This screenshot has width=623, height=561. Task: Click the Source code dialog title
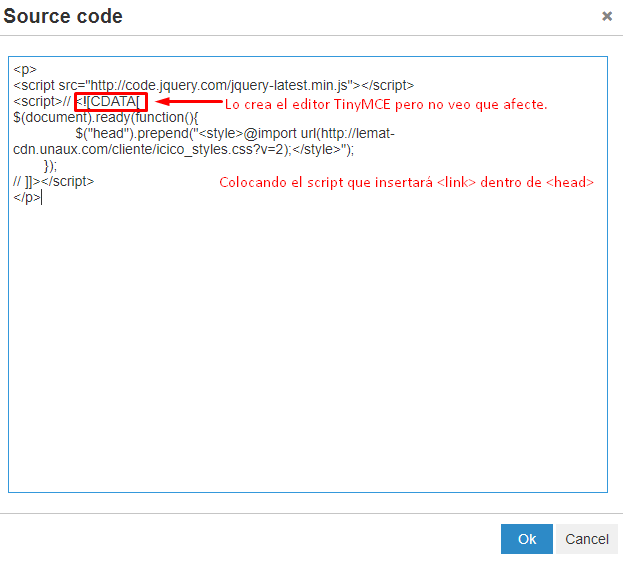(x=63, y=16)
